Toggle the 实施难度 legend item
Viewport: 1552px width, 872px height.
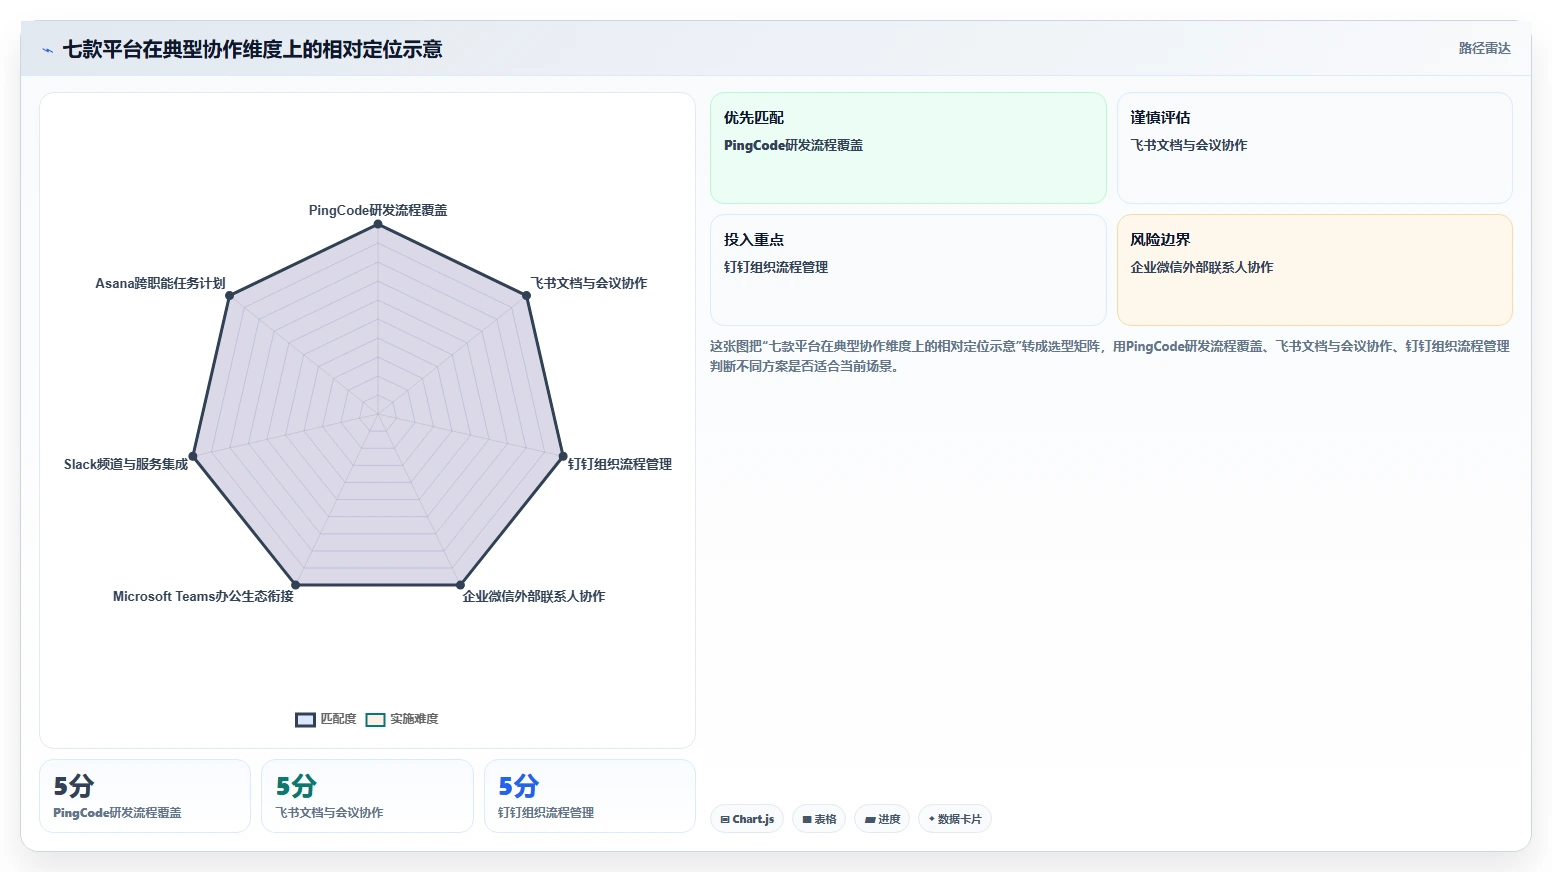(402, 719)
